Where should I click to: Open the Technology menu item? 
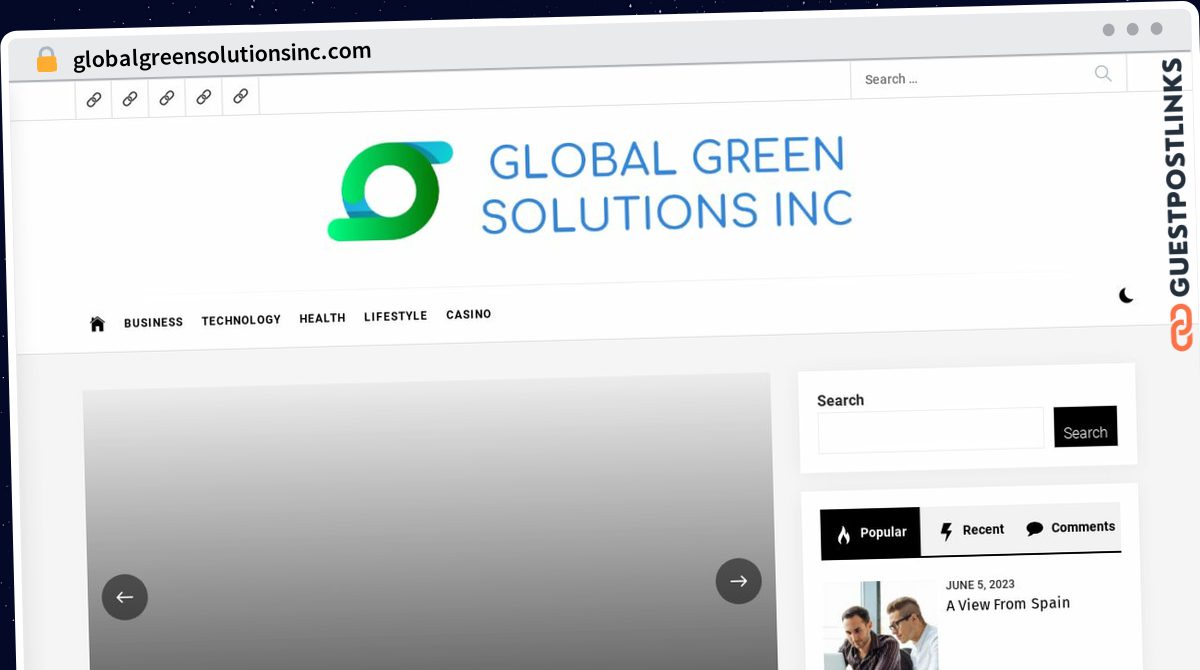pyautogui.click(x=241, y=320)
